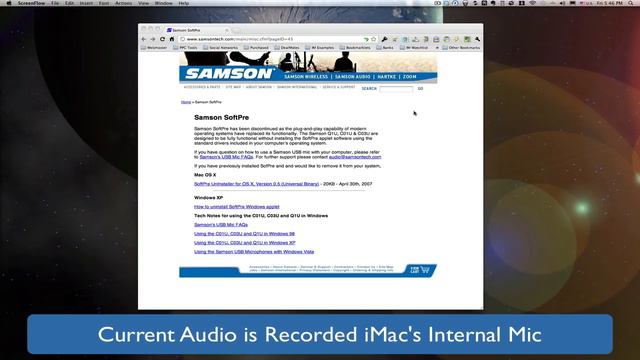Open the Bookmarklets bookmarks folder
Viewport: 640px width, 360px height.
[355, 48]
